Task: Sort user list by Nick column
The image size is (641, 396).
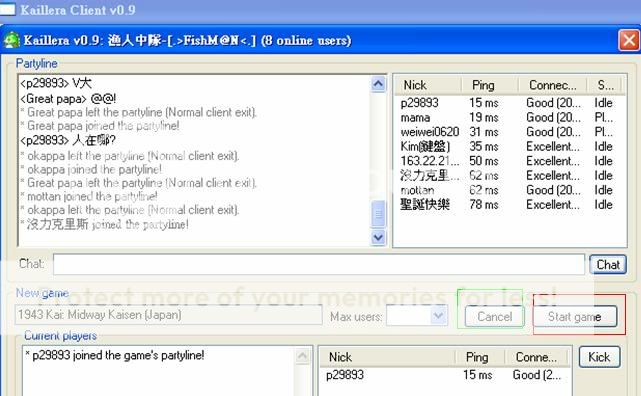Action: pos(428,85)
